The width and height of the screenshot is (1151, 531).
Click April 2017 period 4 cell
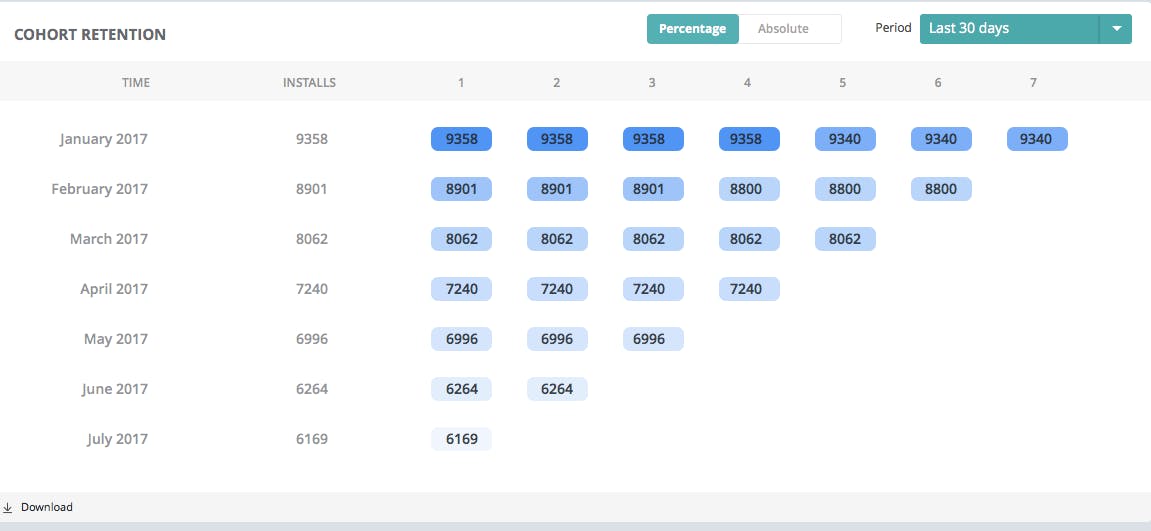748,289
